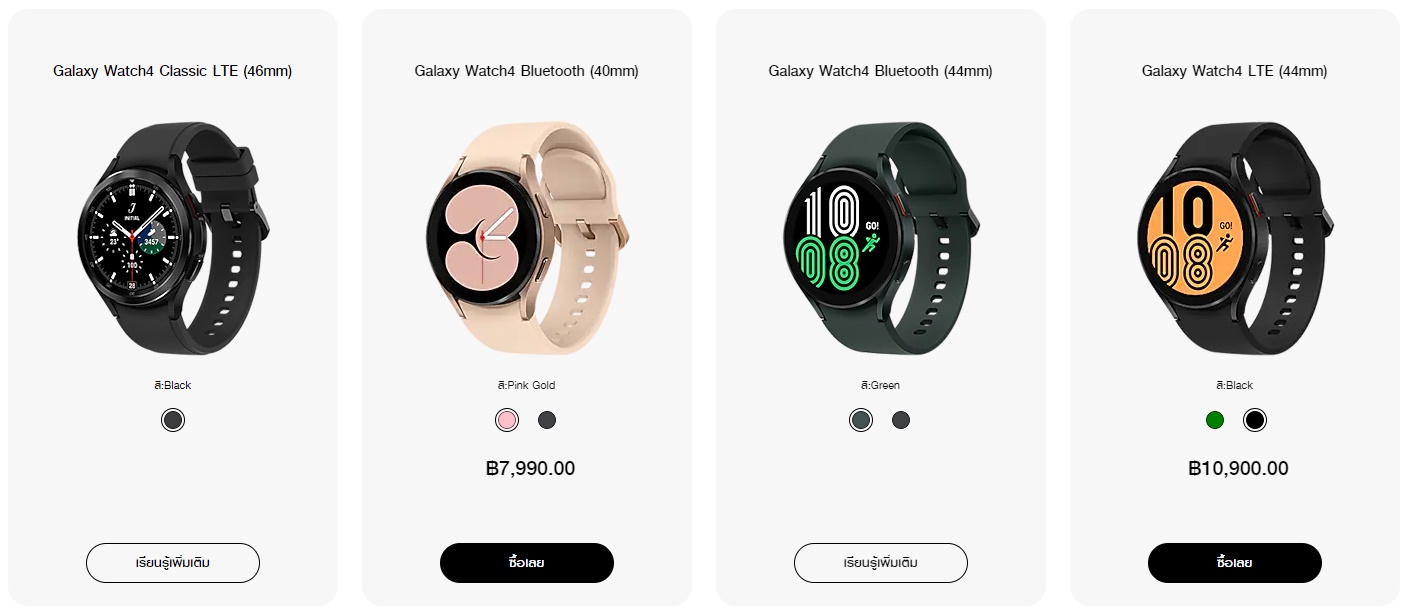Screen dimensions: 1405x613
Task: Open Galaxy Watch4 LTE (44mm) title link
Action: 1235,71
